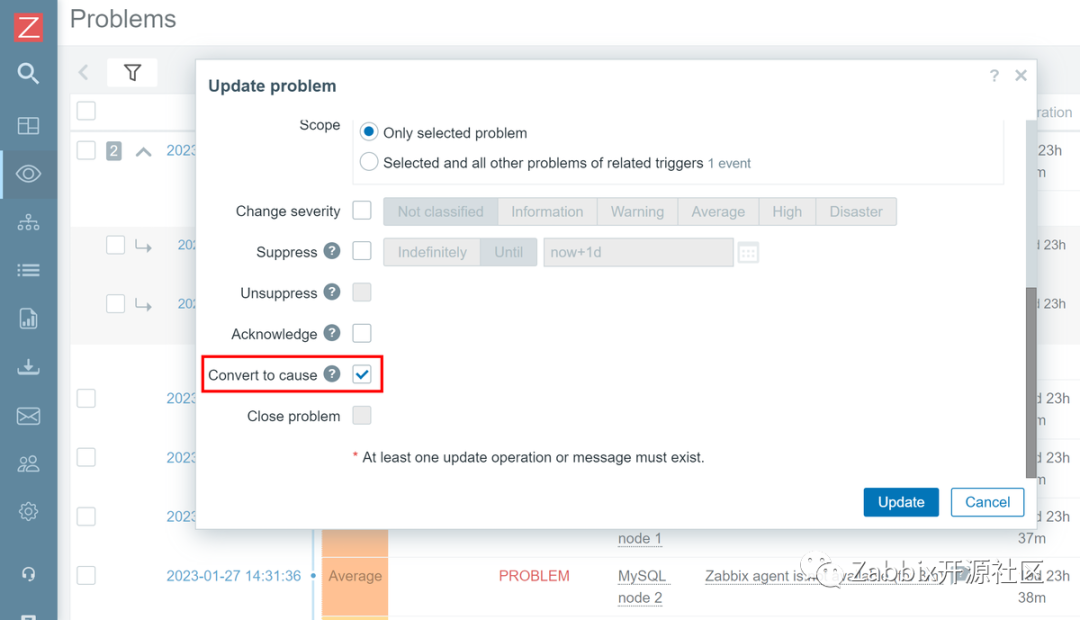Click the Alerts envelope icon in sidebar
The height and width of the screenshot is (620, 1080).
(x=28, y=415)
